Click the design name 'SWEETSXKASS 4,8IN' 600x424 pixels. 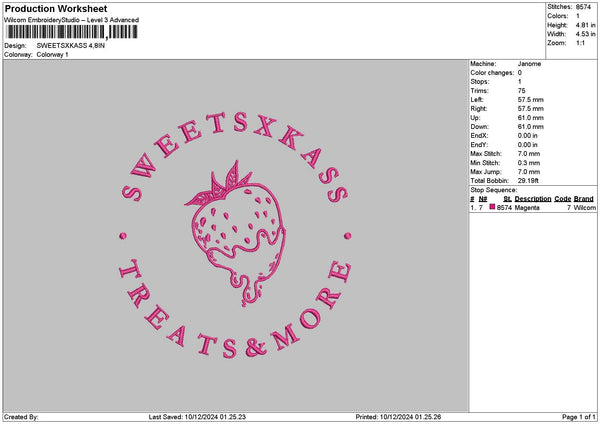71,46
